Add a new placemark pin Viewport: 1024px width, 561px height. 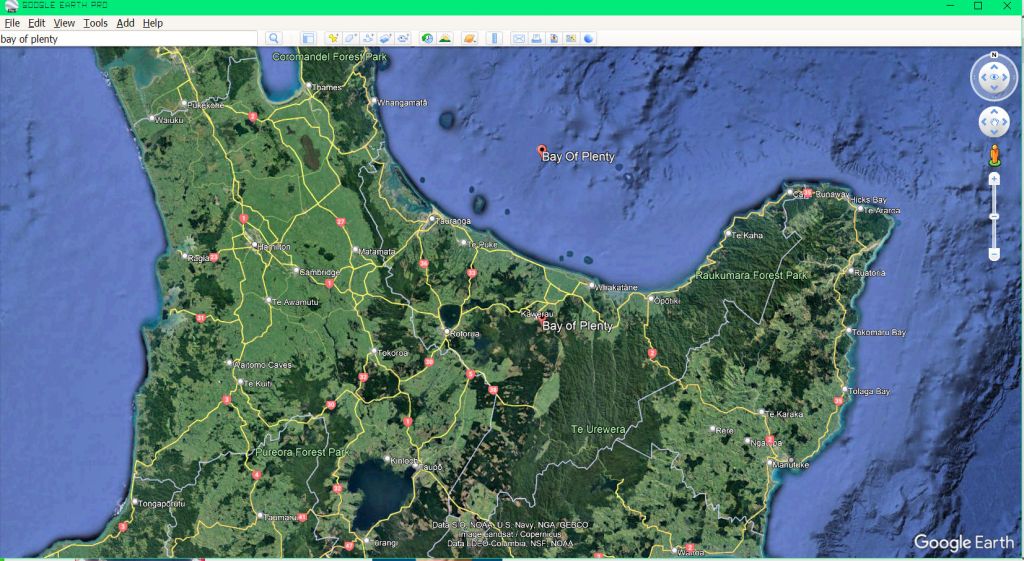point(333,38)
